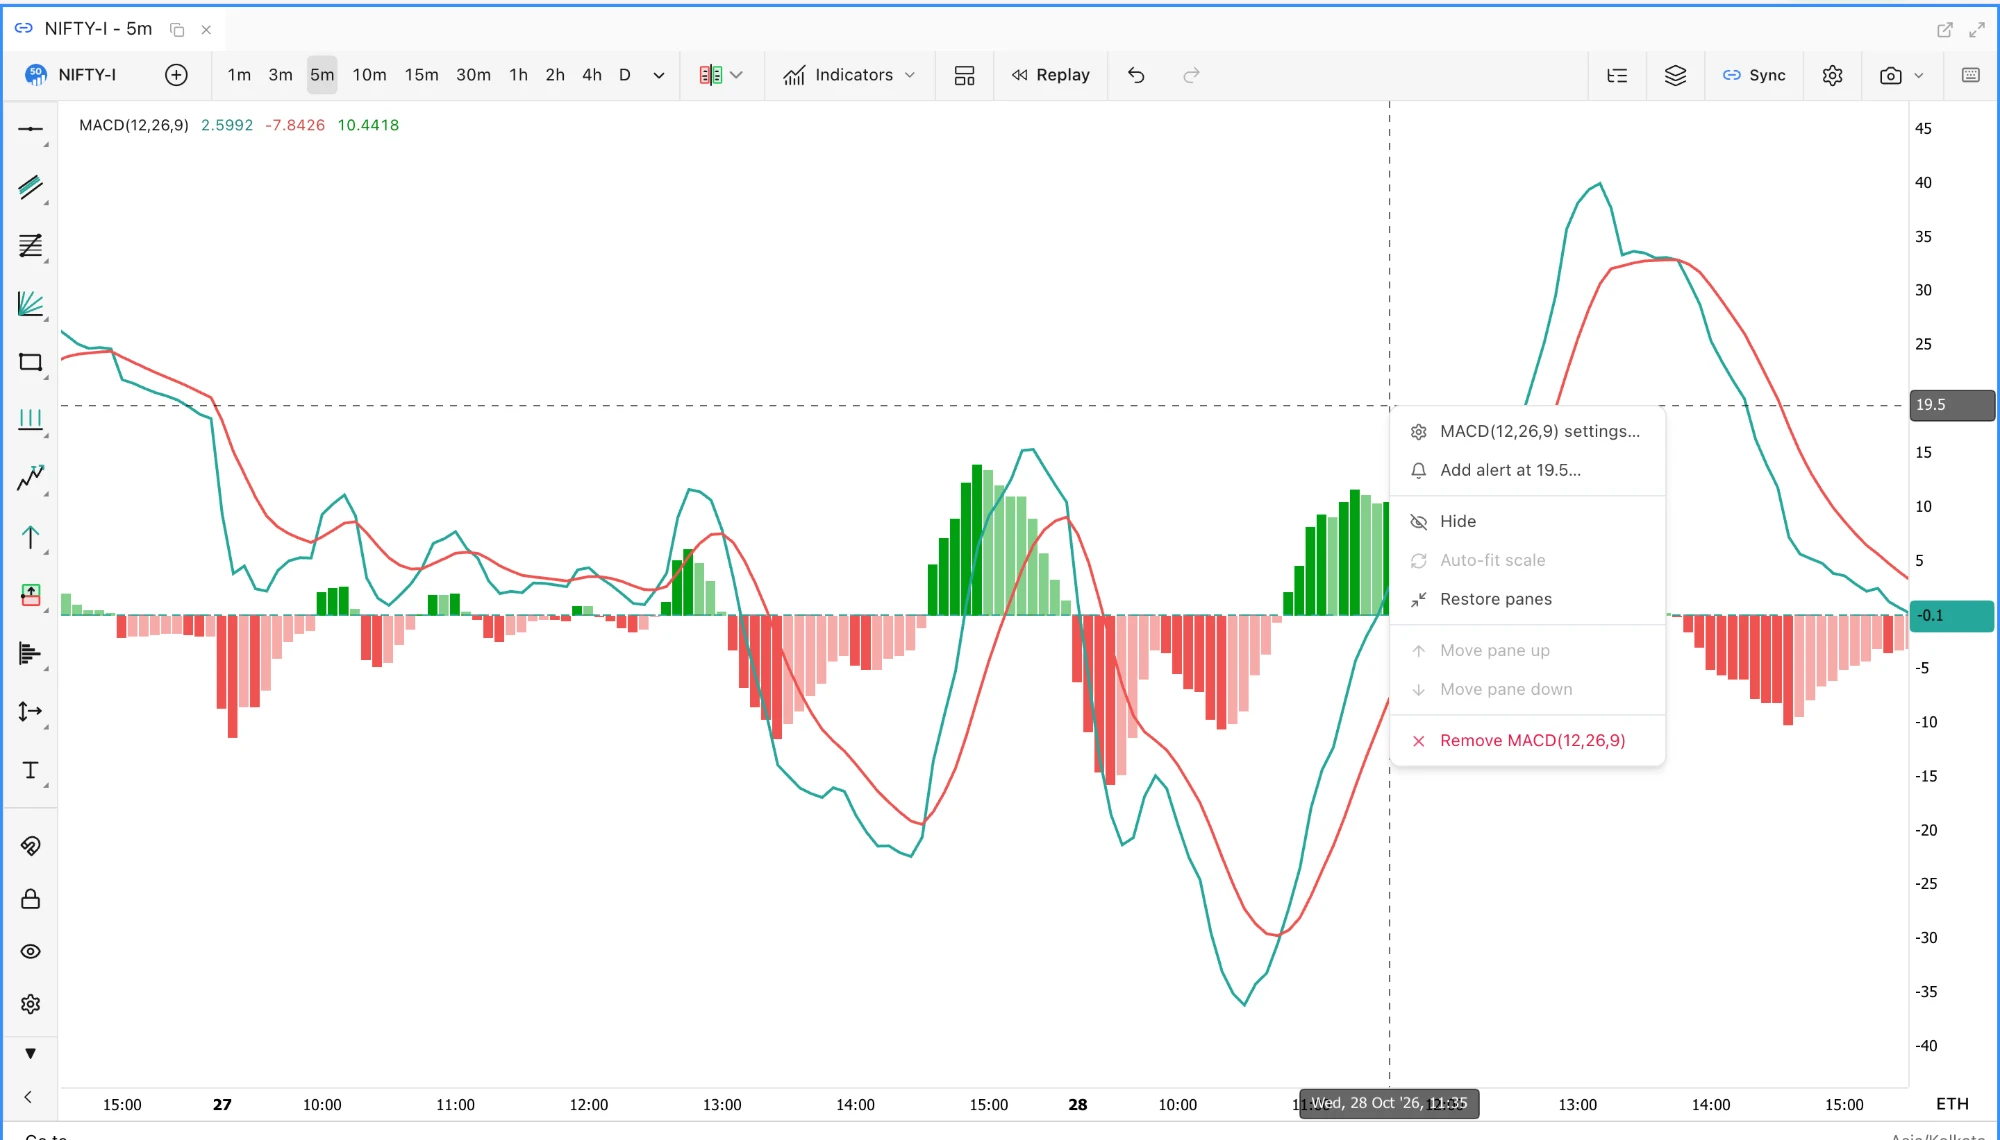2000x1140 pixels.
Task: Open the long position trade tool
Action: pos(31,595)
